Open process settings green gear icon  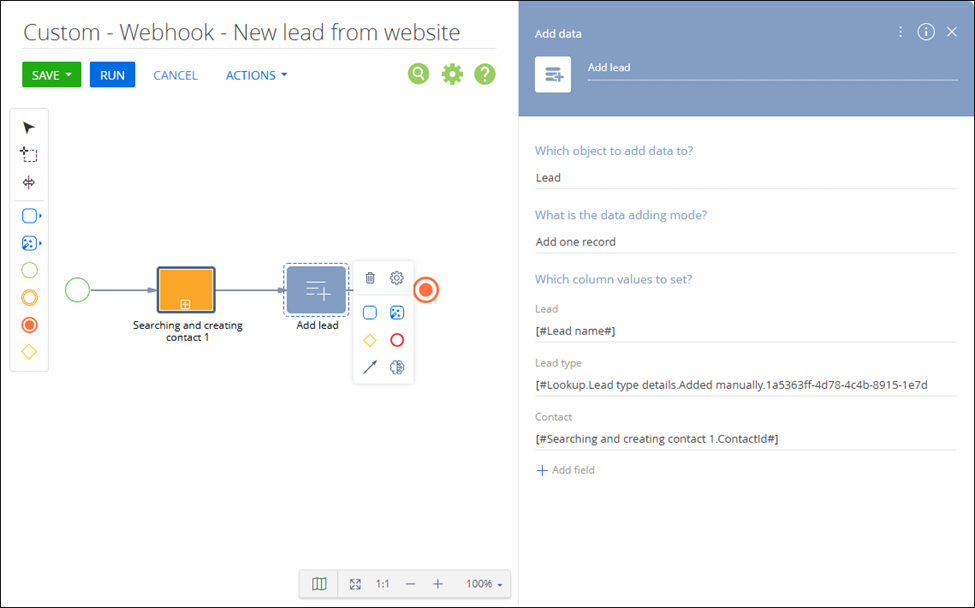pos(452,74)
